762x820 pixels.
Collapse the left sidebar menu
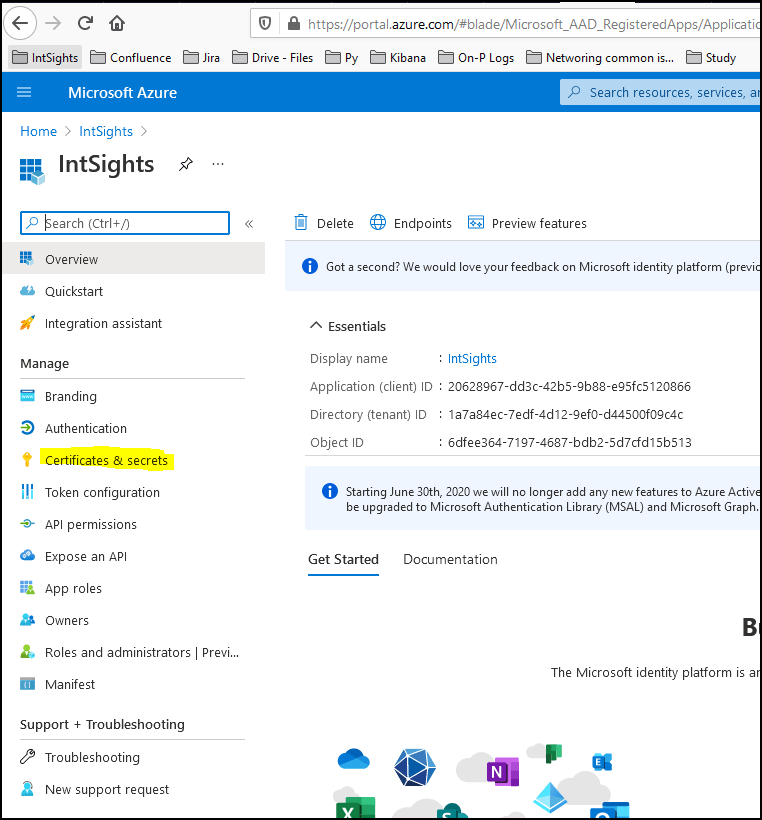(249, 223)
